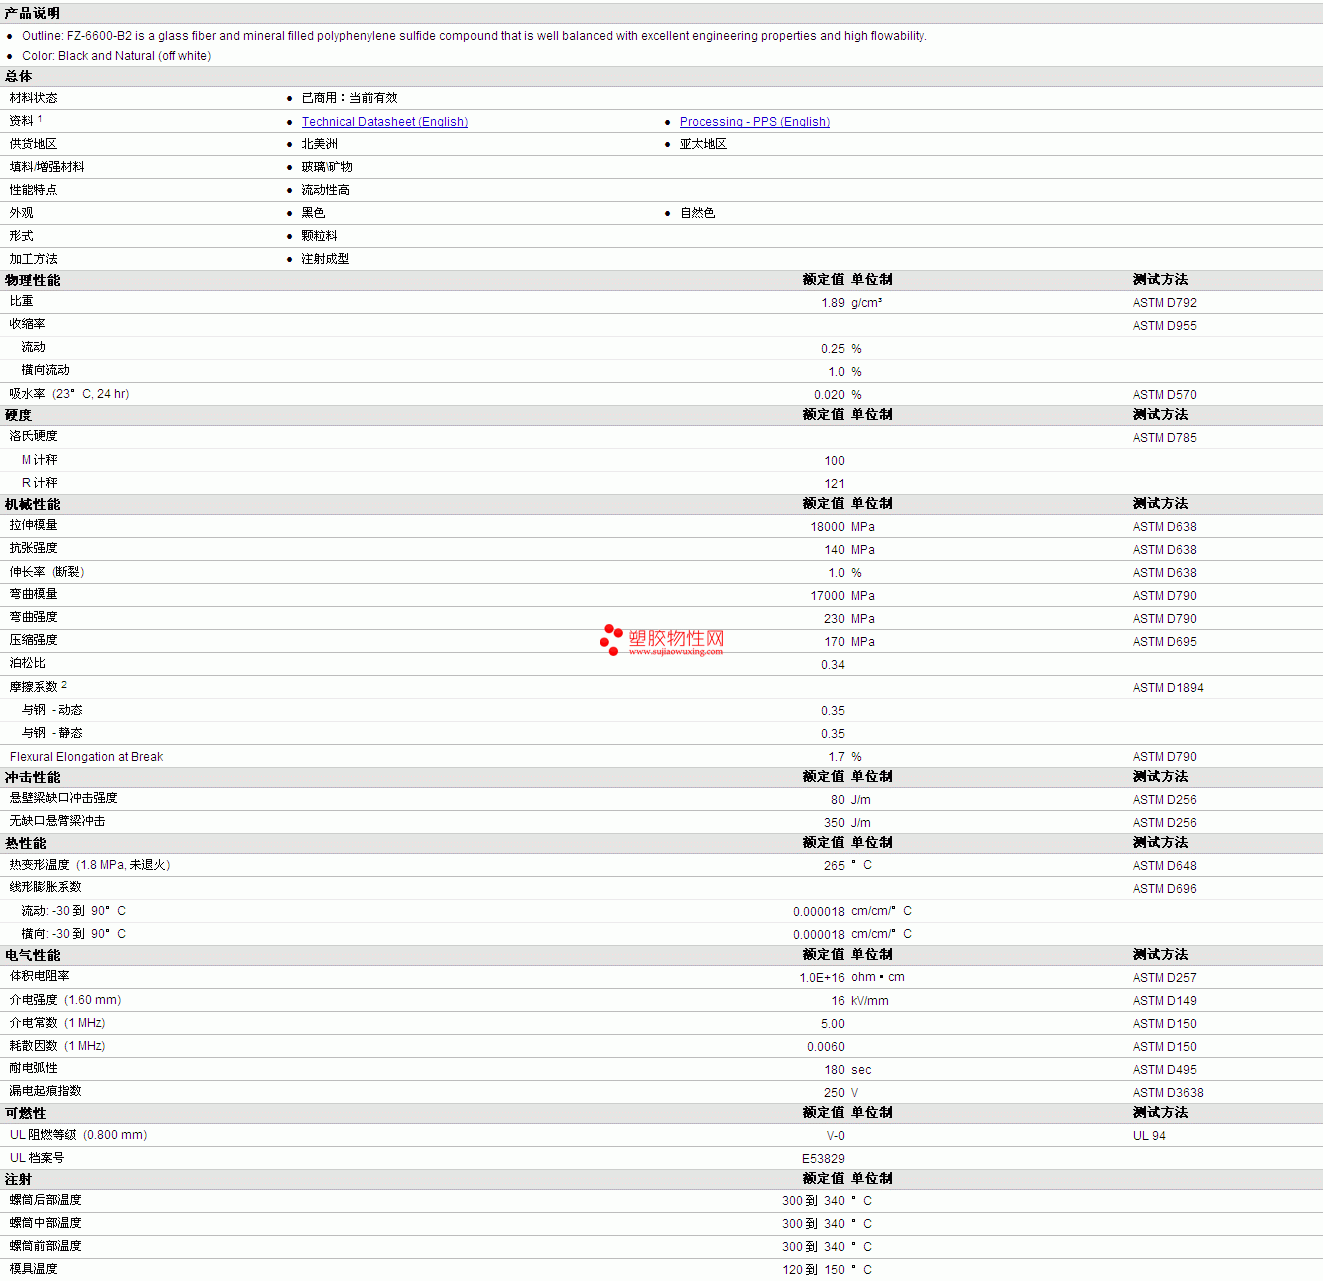Click the 已商用：当前有效 material status
The image size is (1323, 1281).
coord(349,98)
